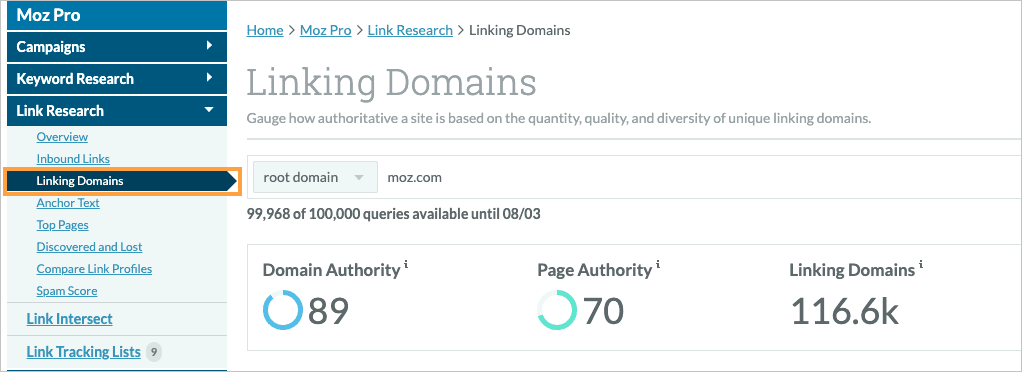Select Linking Domains sidebar item
Image resolution: width=1022 pixels, height=372 pixels.
pyautogui.click(x=123, y=181)
